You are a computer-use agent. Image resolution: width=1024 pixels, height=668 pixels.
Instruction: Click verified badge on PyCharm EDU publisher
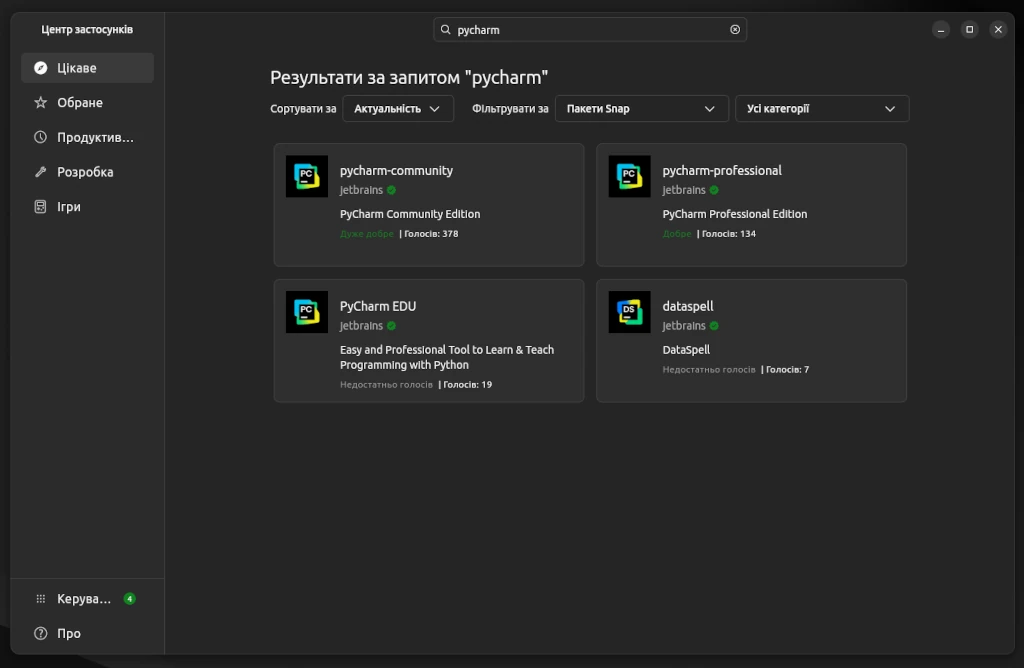(x=391, y=326)
